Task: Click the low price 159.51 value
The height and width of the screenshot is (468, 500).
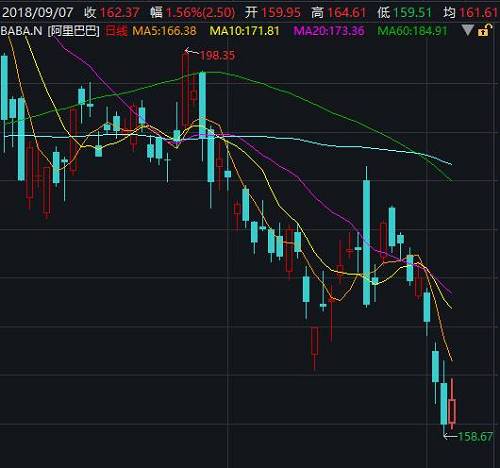Action: [x=413, y=13]
